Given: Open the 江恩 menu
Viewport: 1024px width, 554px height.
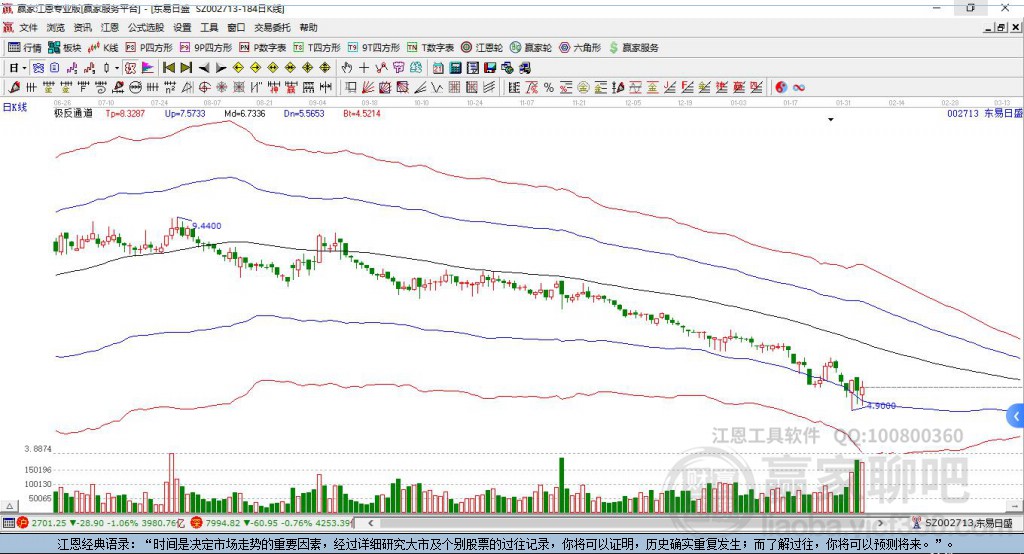Looking at the screenshot, I should (x=110, y=27).
